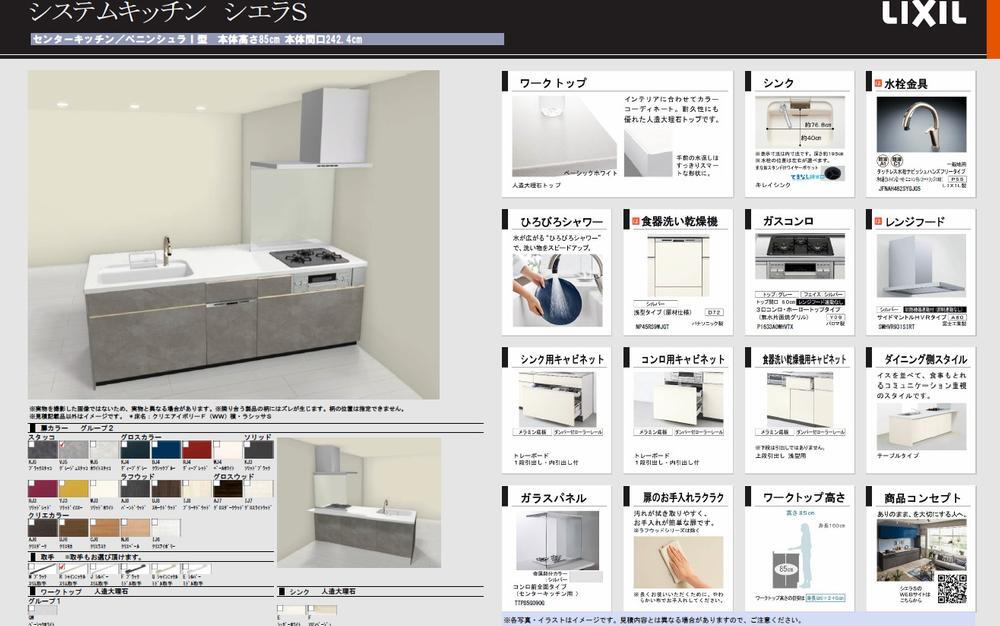Select the ワークトップ panel heading
Viewport: 1000px width, 626px height.
click(x=553, y=83)
